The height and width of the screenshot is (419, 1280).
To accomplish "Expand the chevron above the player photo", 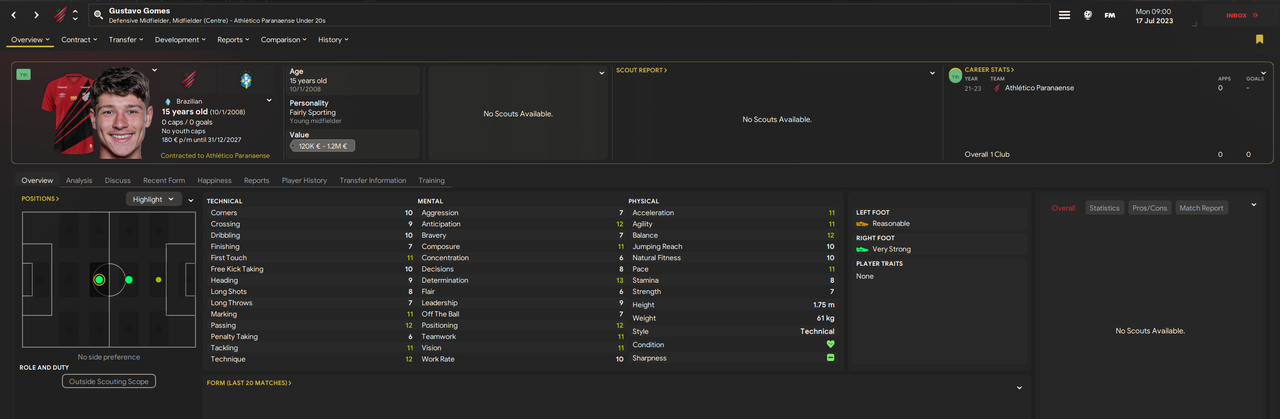I will pyautogui.click(x=154, y=70).
